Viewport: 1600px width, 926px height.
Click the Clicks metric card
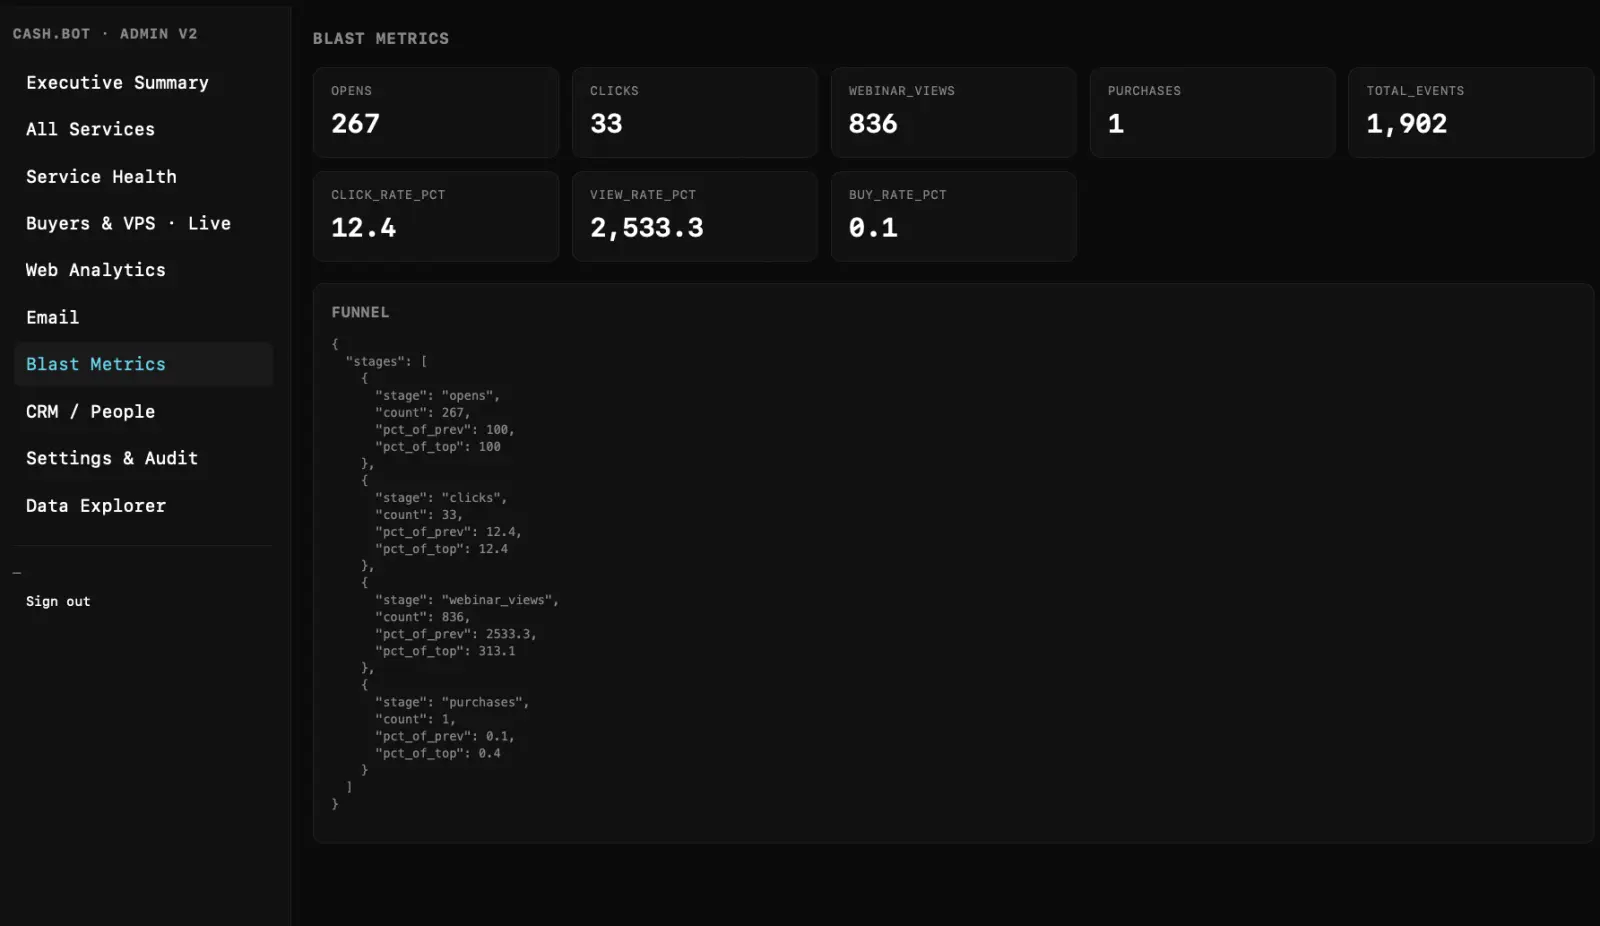pos(694,112)
